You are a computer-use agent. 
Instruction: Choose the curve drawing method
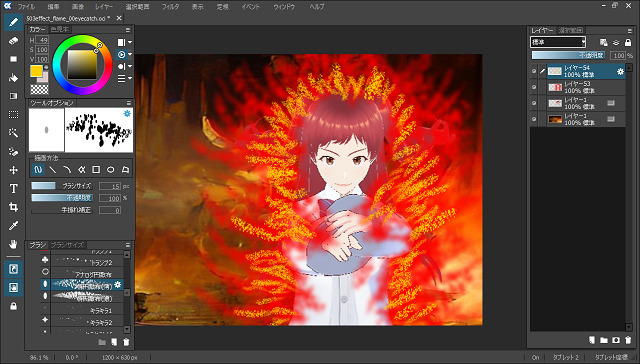(x=67, y=169)
